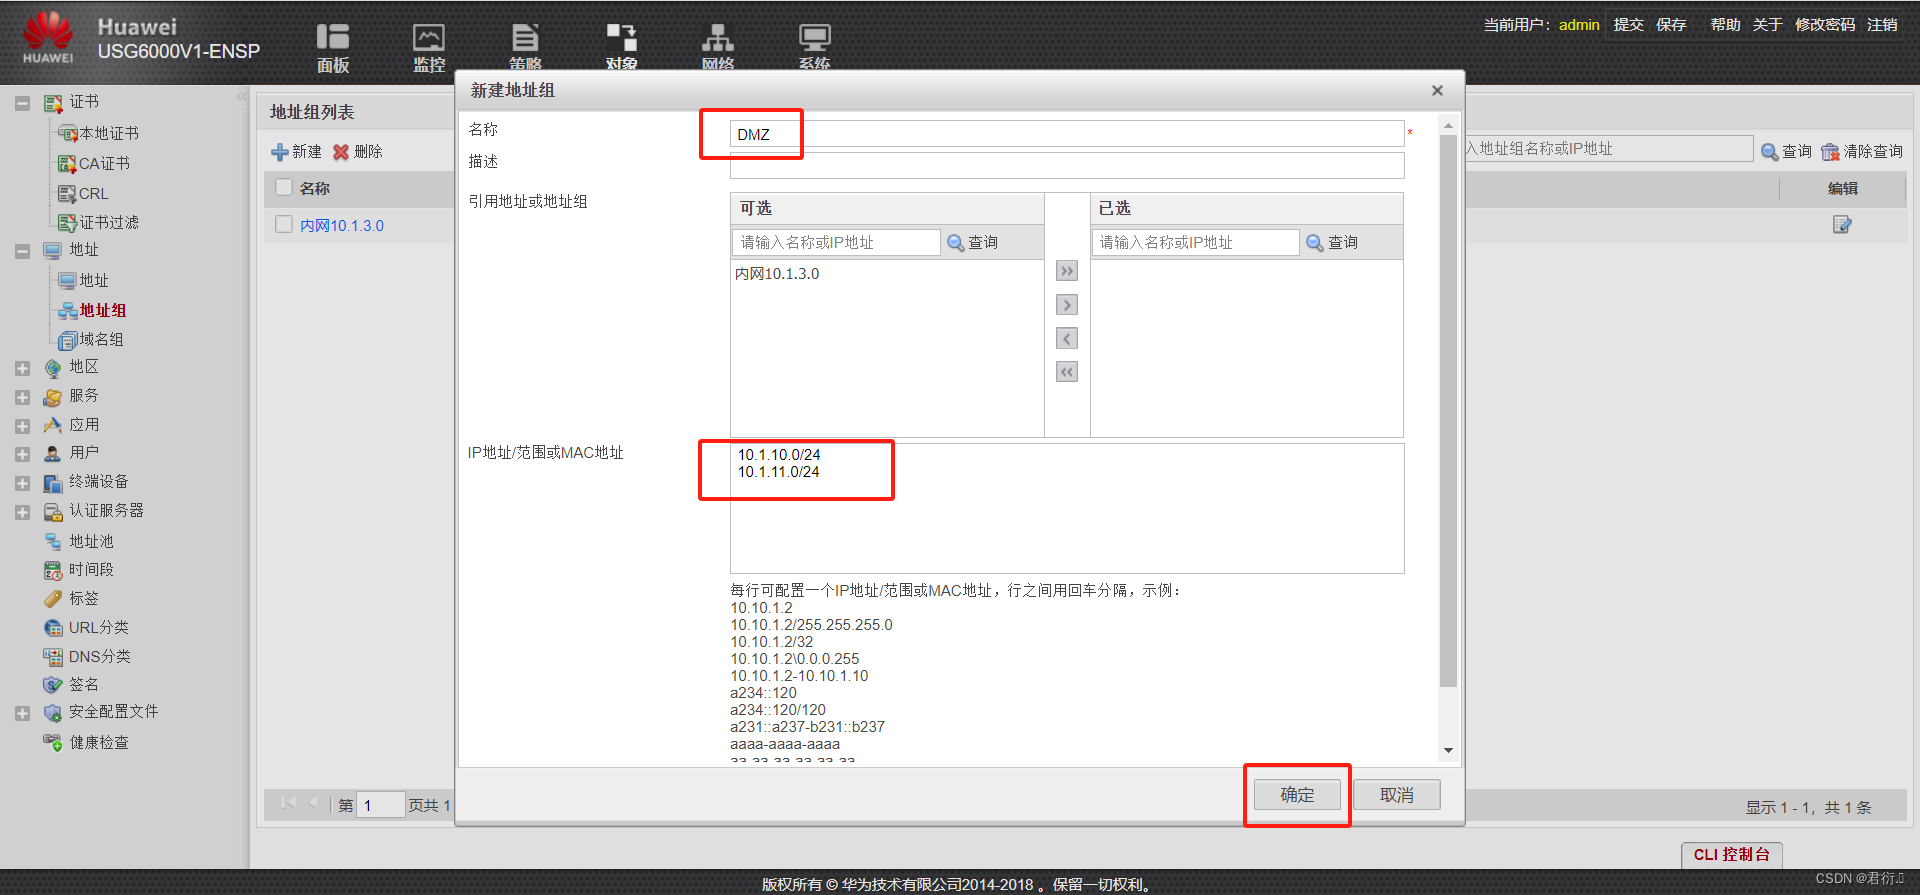Click the IP地址 textarea with 10.1.10.0/24
The width and height of the screenshot is (1920, 895).
point(1067,508)
